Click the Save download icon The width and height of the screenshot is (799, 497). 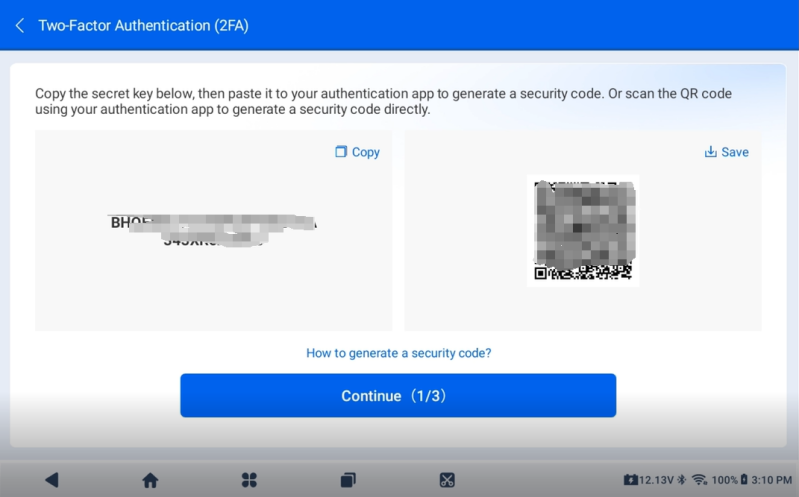[x=710, y=152]
